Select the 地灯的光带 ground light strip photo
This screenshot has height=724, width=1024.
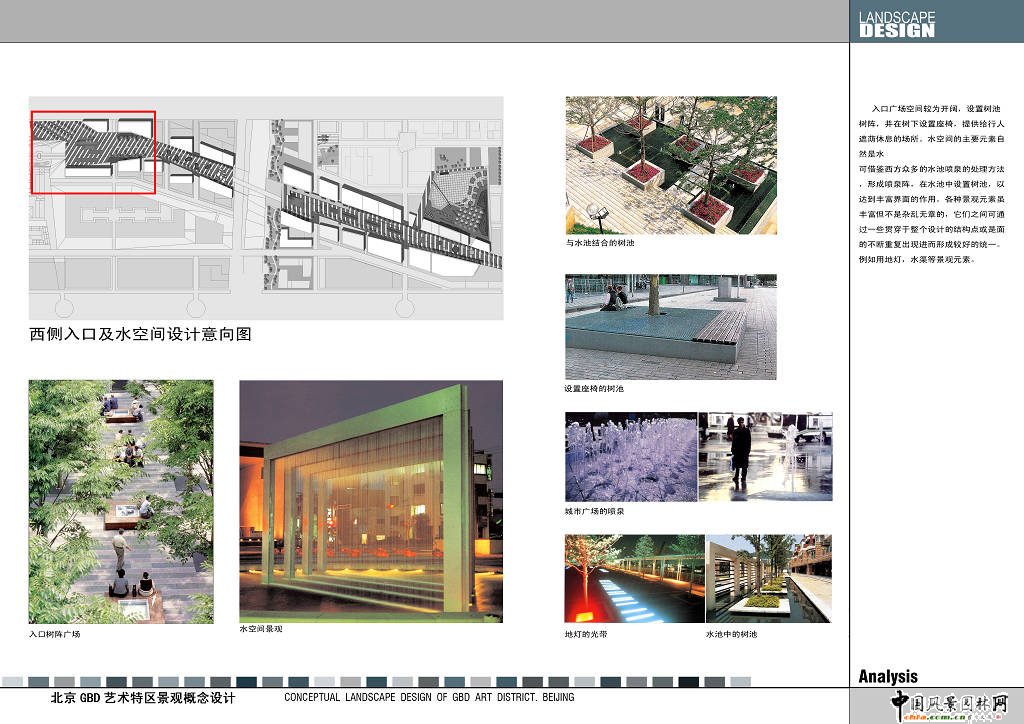634,579
